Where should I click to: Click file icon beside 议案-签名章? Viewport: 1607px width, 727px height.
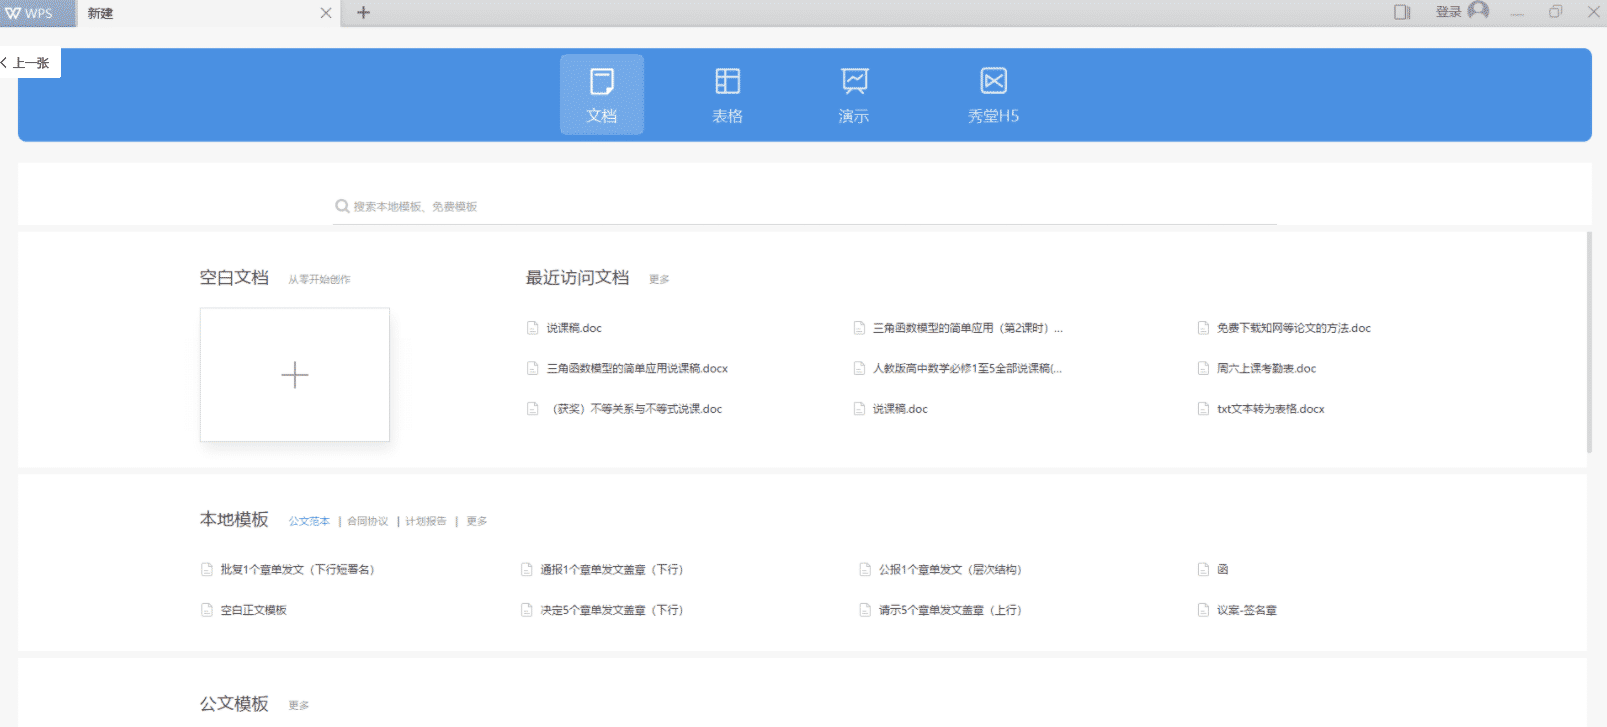click(1204, 610)
